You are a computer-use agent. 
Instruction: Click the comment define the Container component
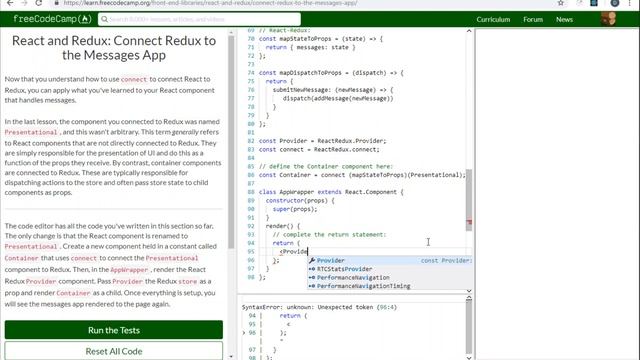(x=326, y=166)
